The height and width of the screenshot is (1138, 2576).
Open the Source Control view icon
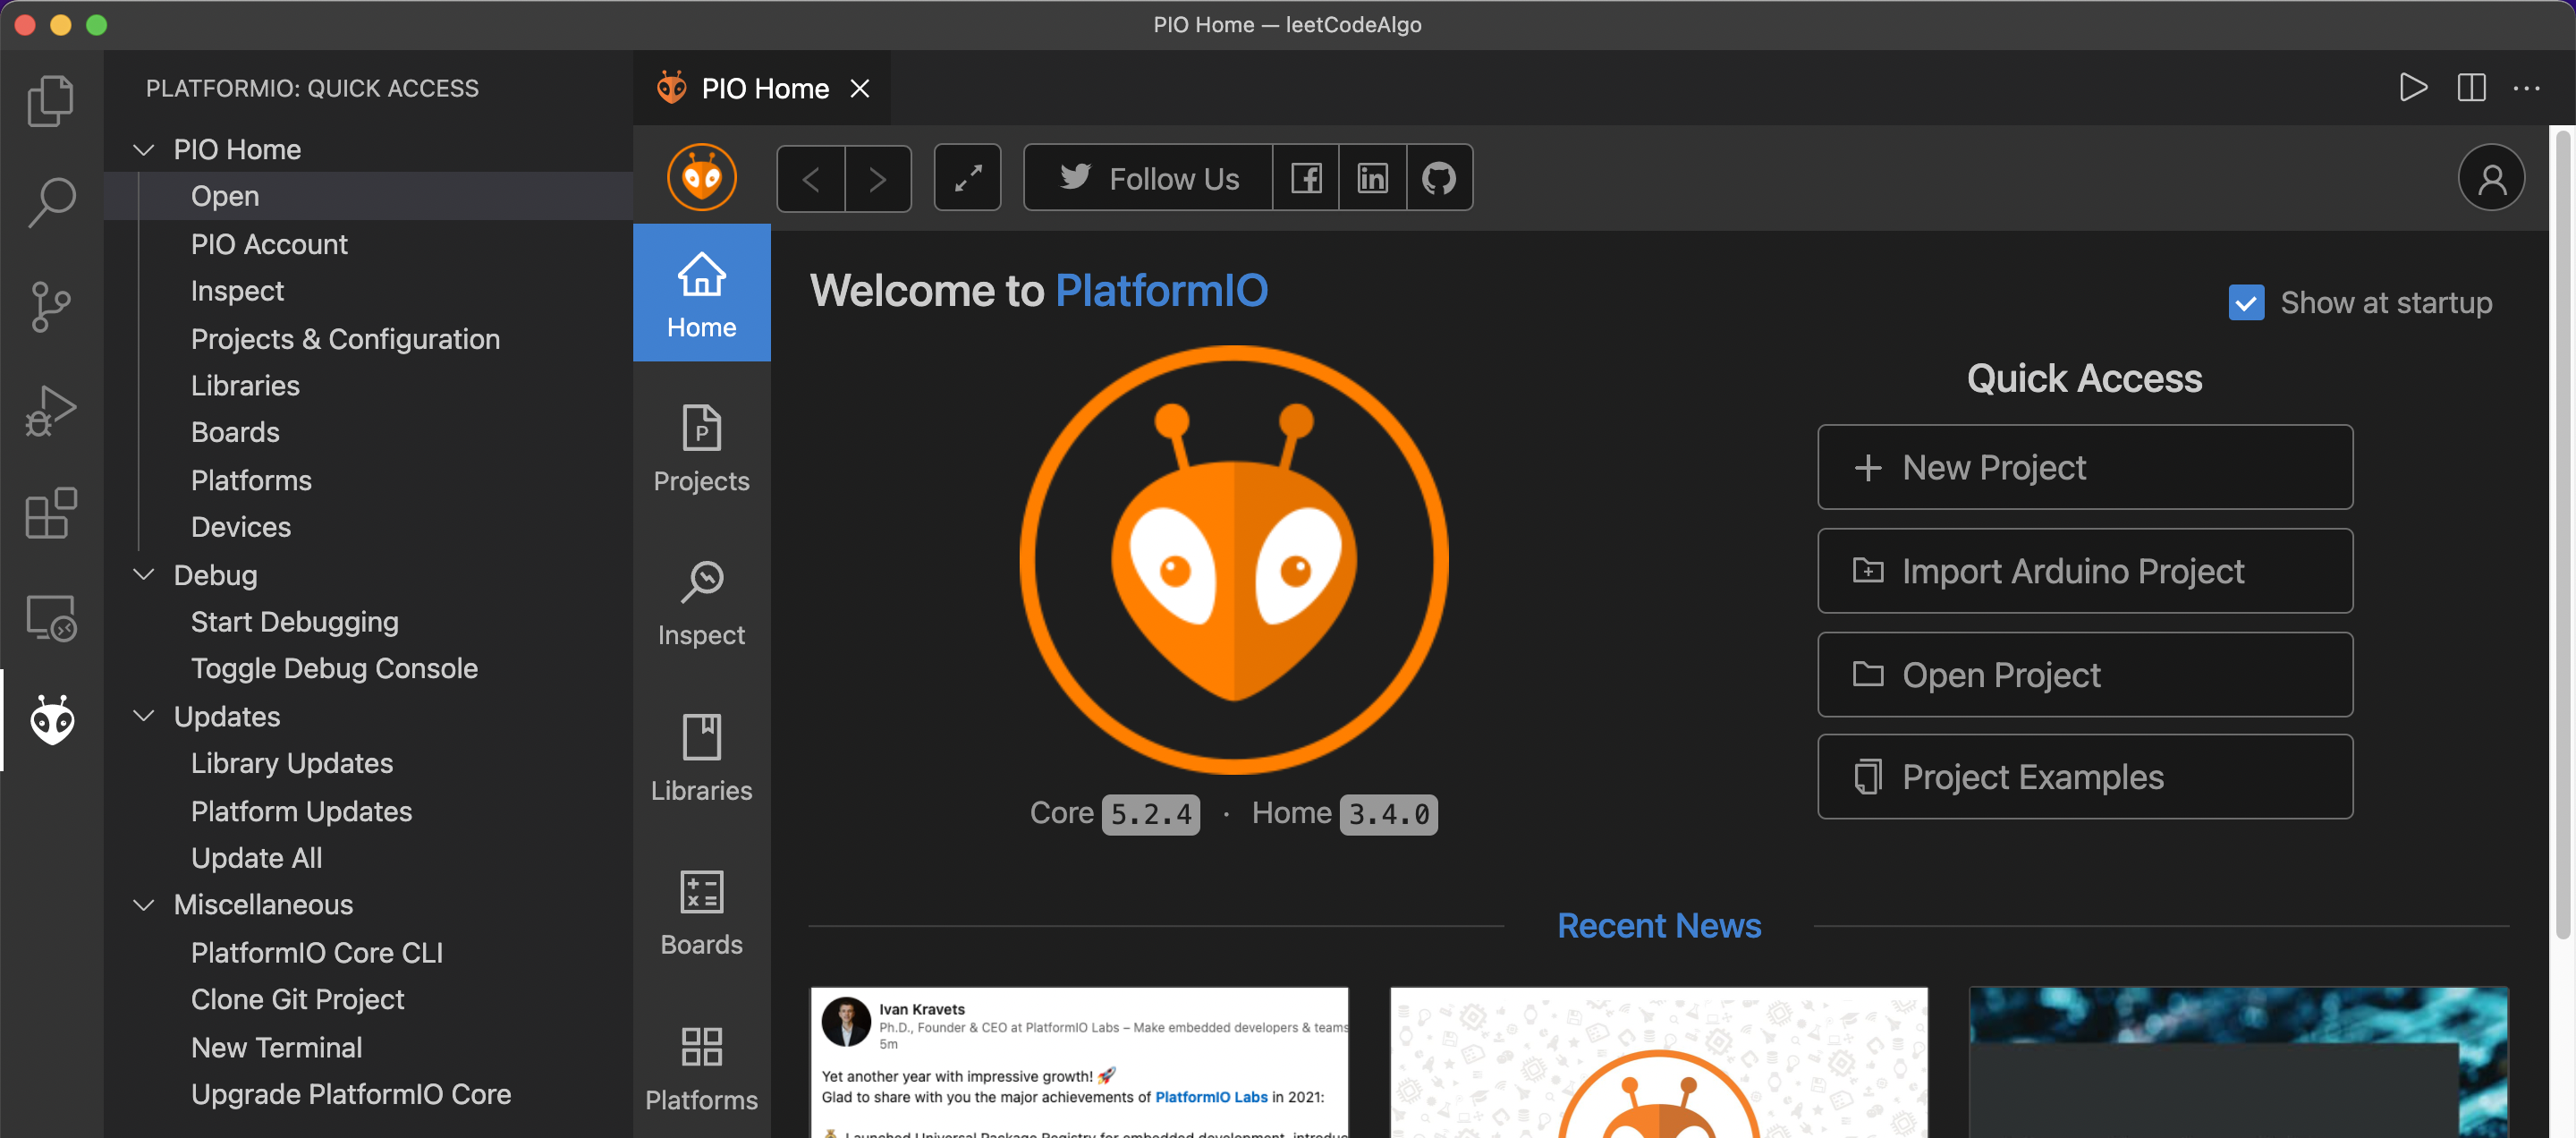coord(52,307)
